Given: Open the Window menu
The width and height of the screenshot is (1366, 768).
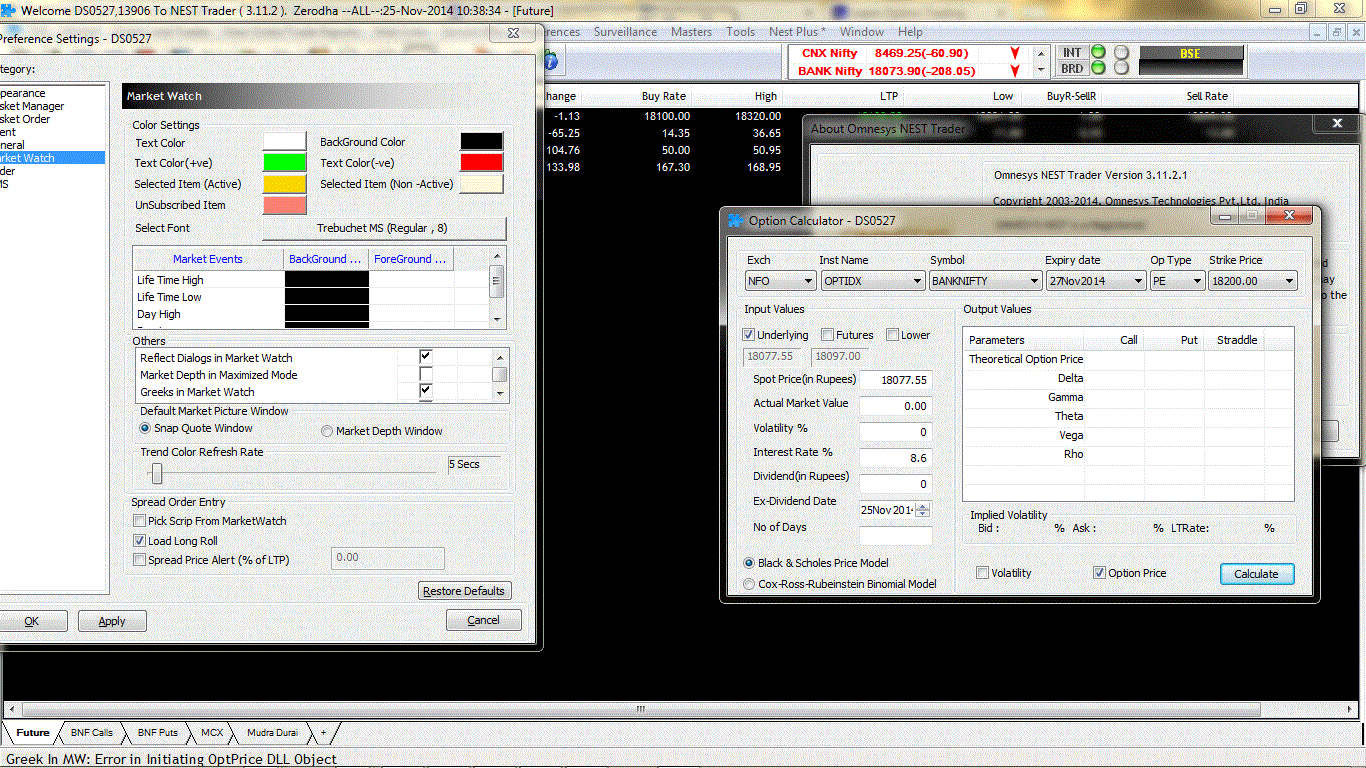Looking at the screenshot, I should click(x=861, y=32).
